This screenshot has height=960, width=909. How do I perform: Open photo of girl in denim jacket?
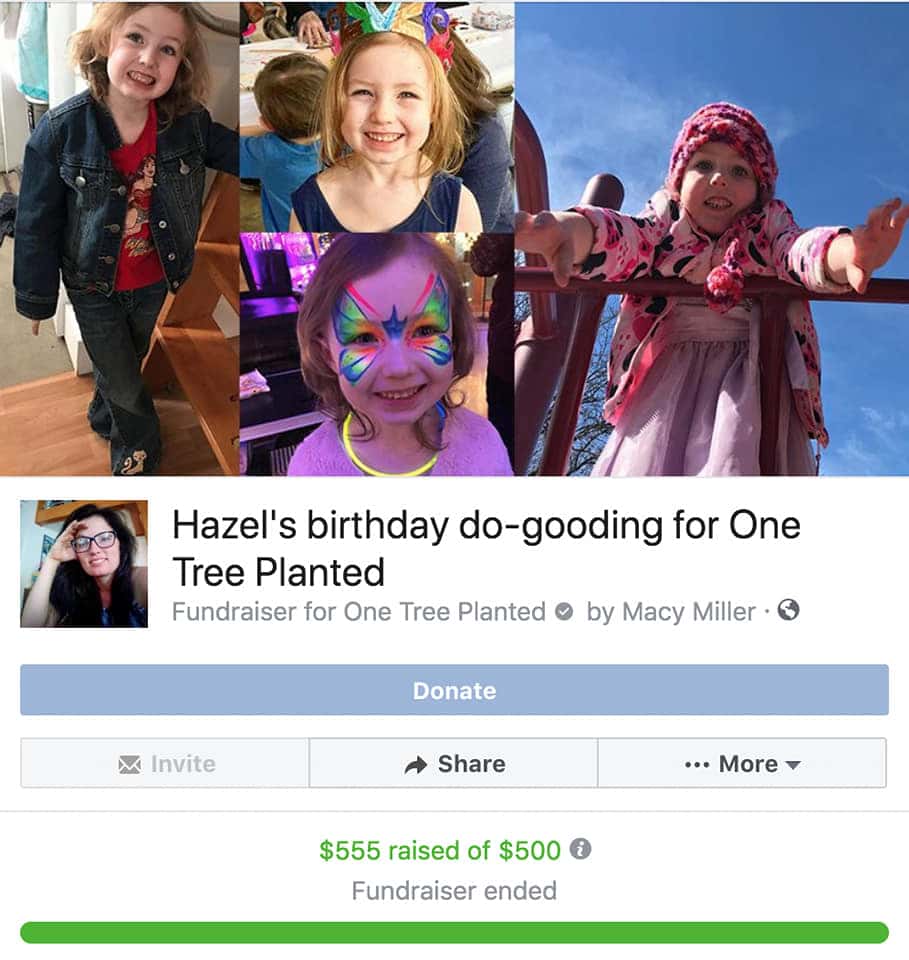[119, 237]
